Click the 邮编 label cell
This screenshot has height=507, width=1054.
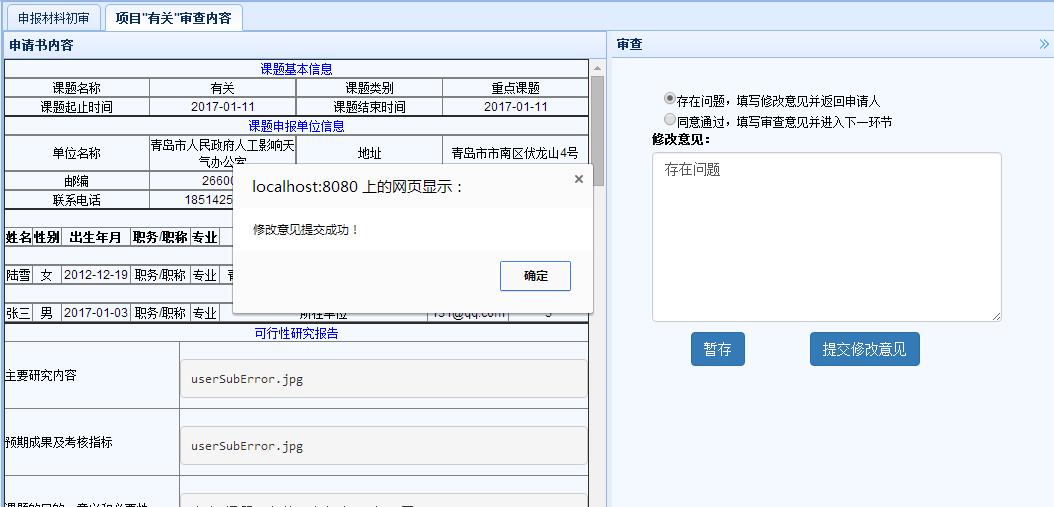coord(77,181)
